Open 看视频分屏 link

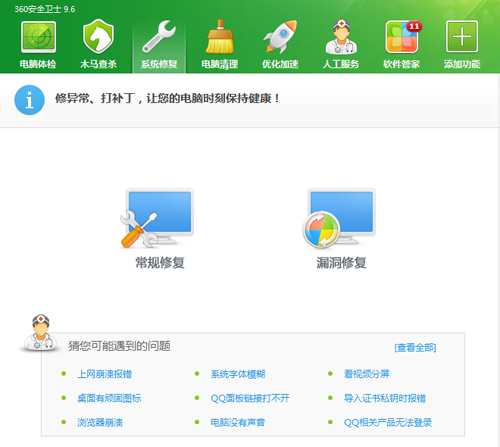367,374
